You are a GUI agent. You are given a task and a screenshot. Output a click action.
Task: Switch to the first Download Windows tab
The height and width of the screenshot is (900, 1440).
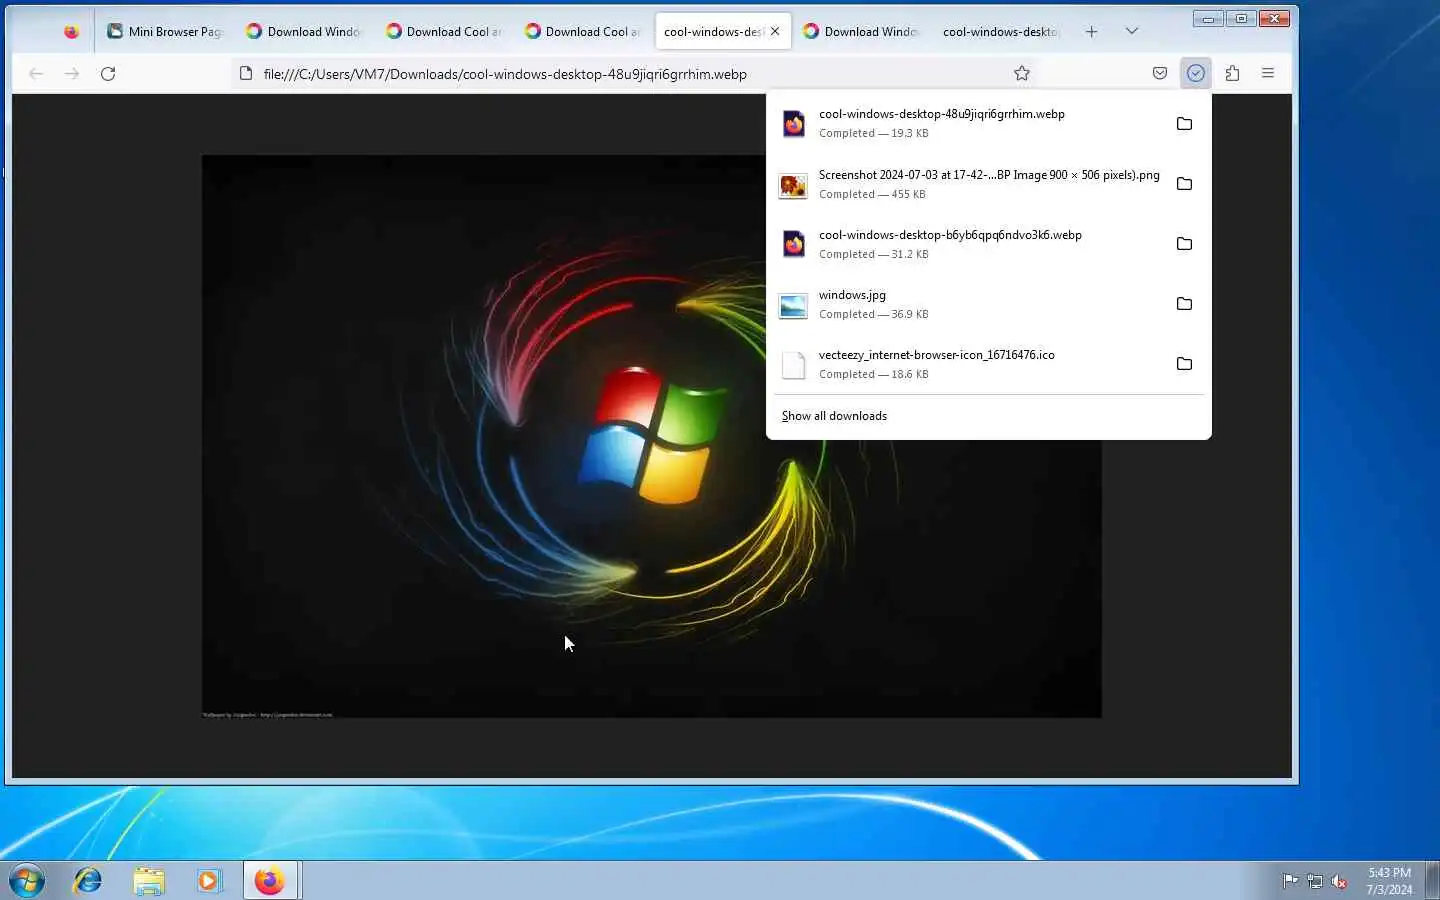tap(305, 31)
